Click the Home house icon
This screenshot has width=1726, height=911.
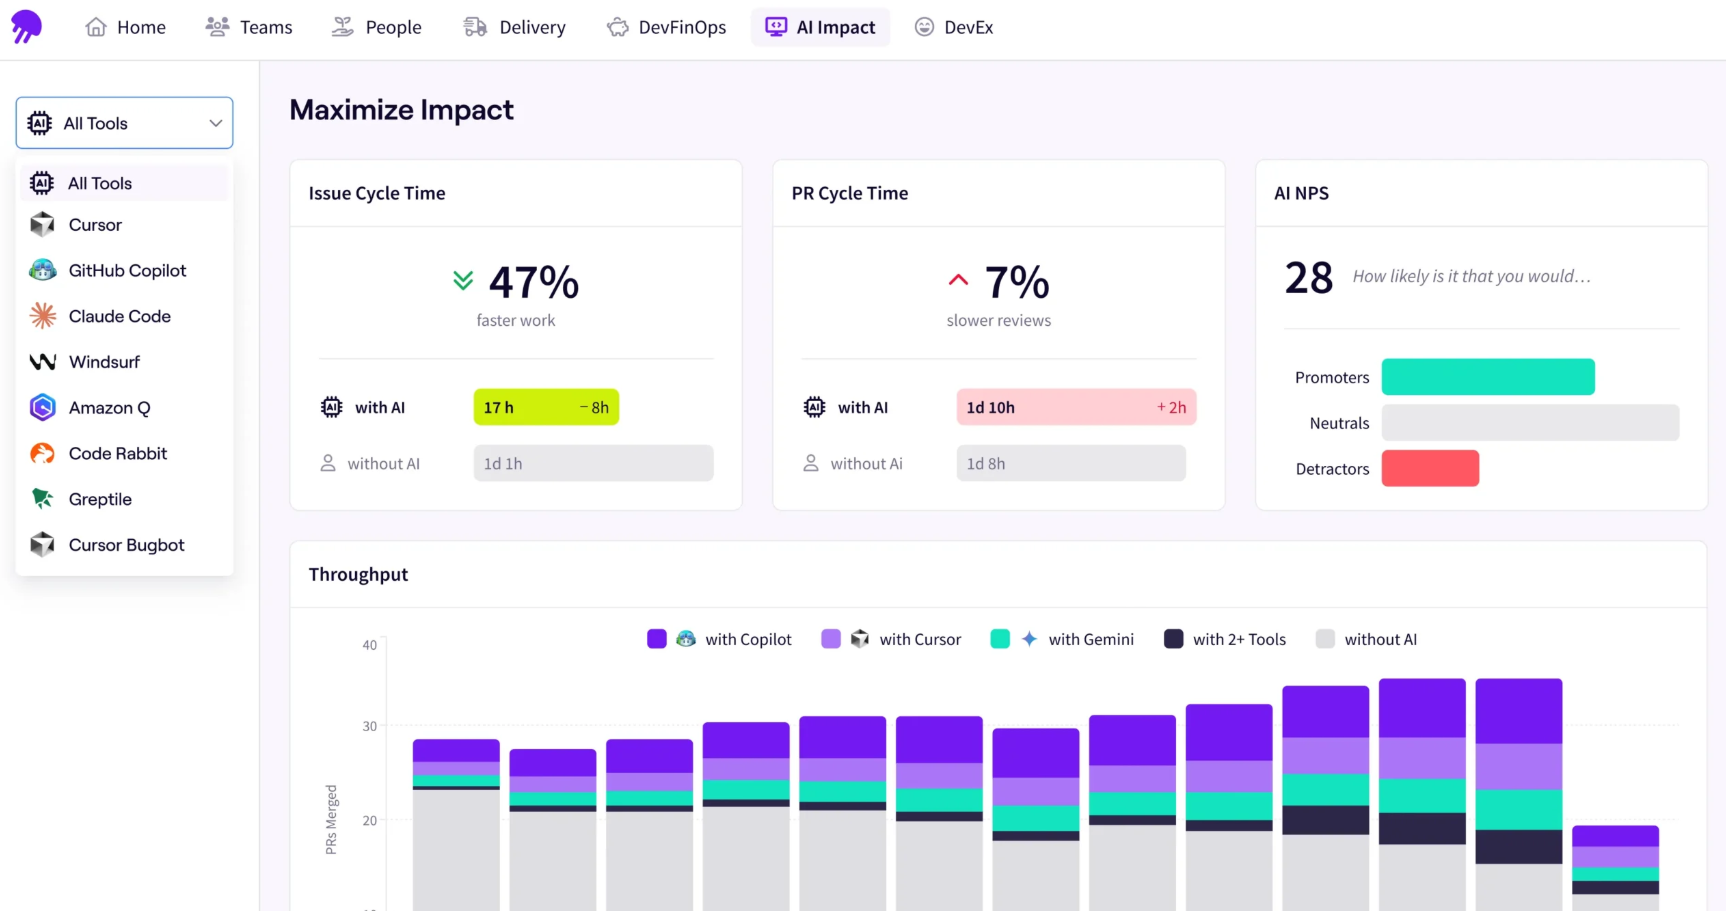pyautogui.click(x=96, y=27)
